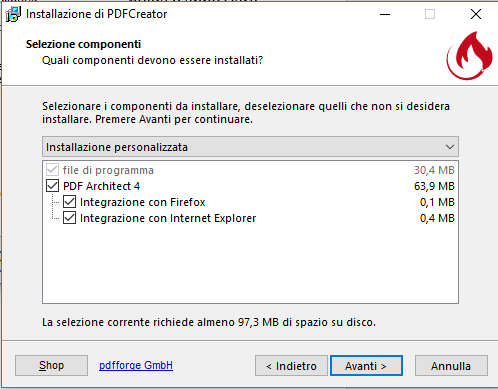Toggle Integrazione con Internet Explorer checkbox
This screenshot has width=498, height=389.
pos(69,218)
